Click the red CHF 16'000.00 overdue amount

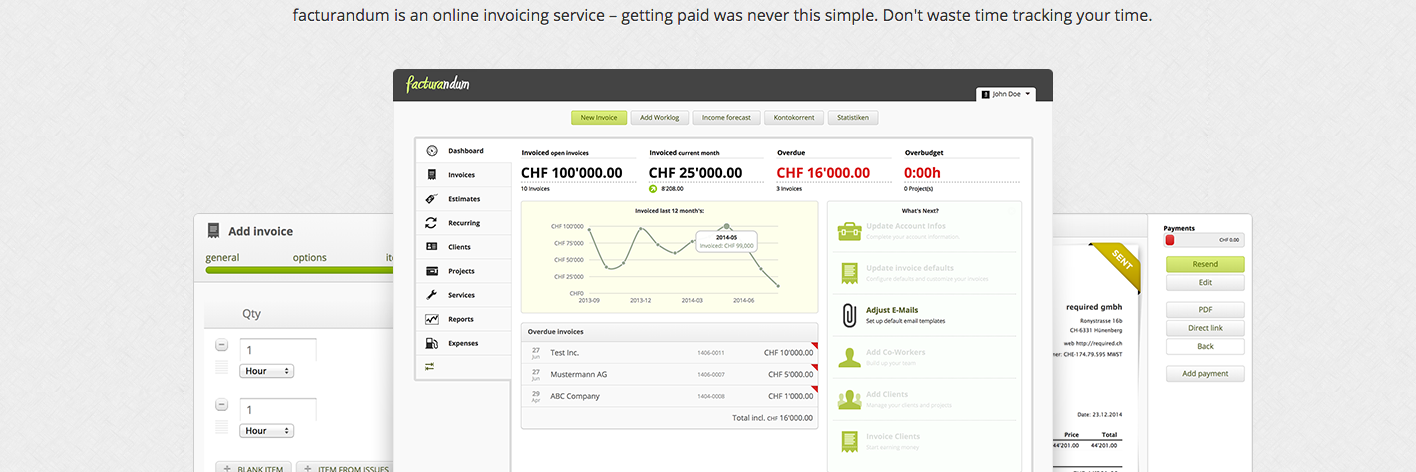click(x=823, y=173)
